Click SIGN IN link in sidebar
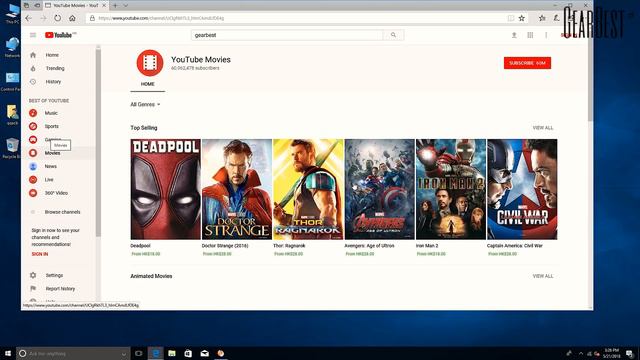Viewport: 640px width, 360px height. [x=40, y=254]
